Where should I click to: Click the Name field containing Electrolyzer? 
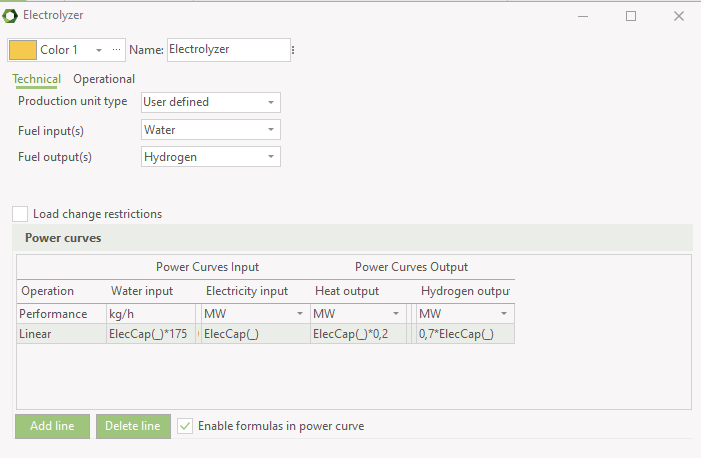pos(229,50)
